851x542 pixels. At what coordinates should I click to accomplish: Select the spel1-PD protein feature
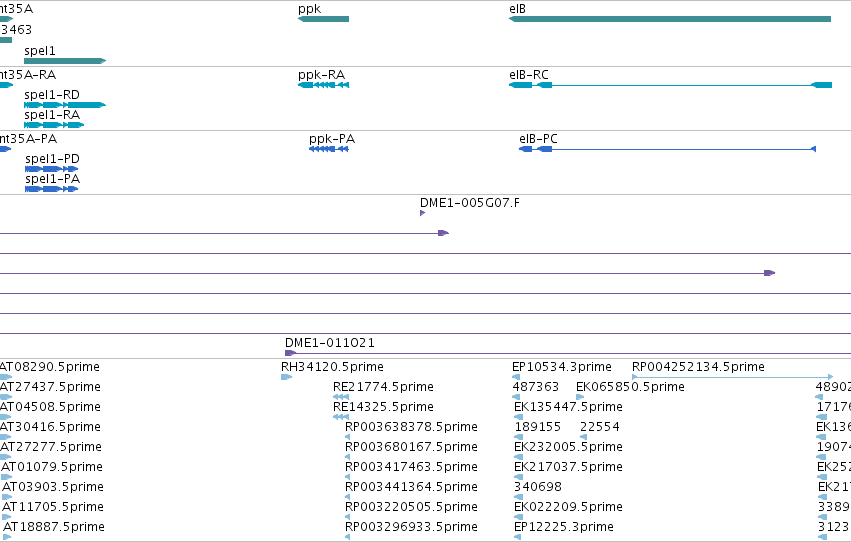point(52,169)
